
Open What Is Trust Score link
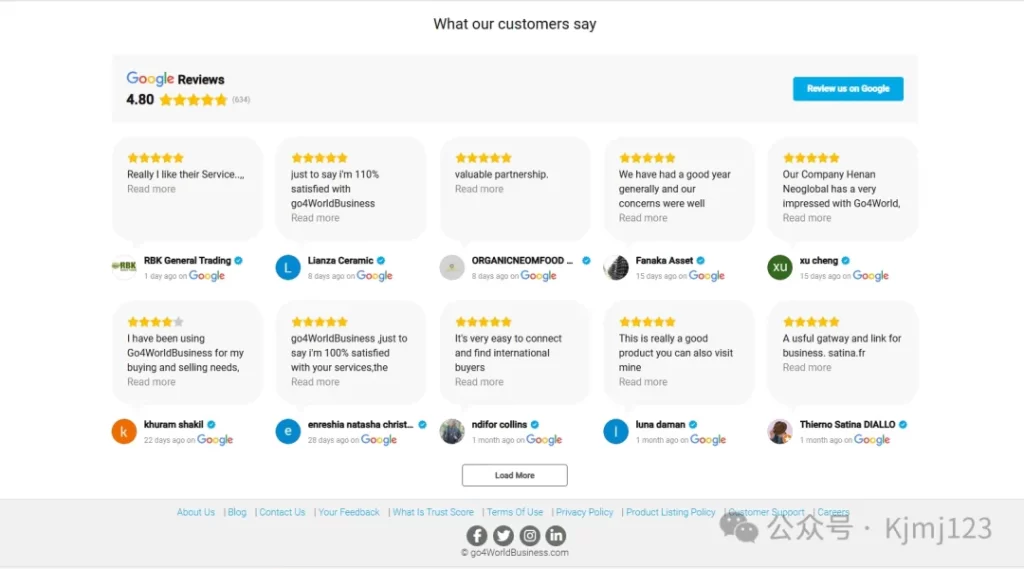click(433, 512)
